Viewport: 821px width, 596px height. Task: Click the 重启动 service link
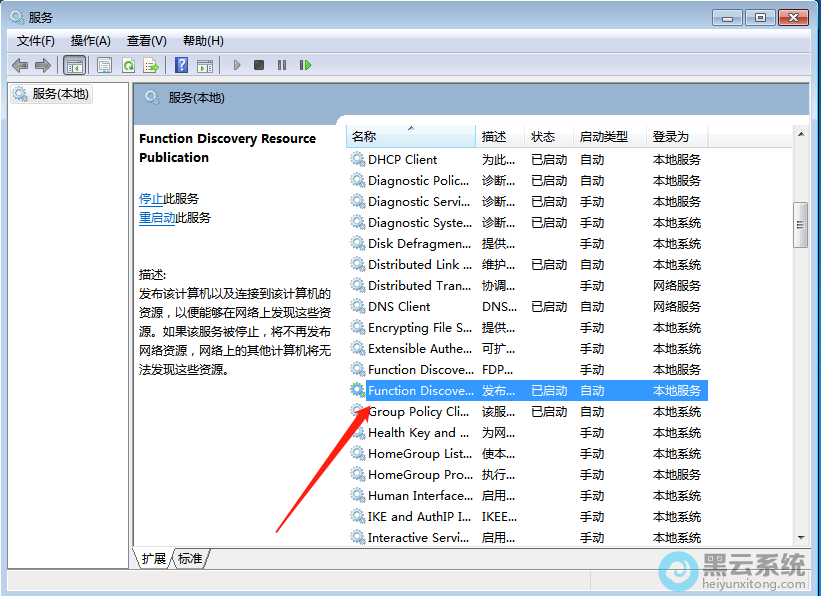coord(157,217)
